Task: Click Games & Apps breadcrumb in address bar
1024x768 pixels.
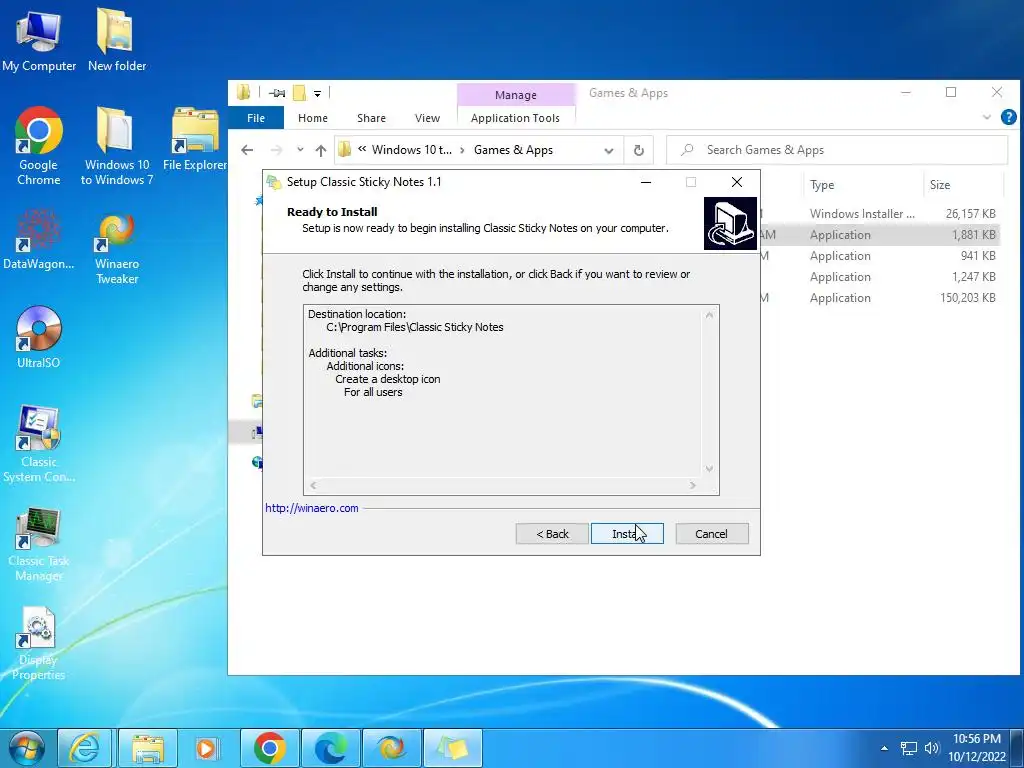Action: tap(513, 150)
